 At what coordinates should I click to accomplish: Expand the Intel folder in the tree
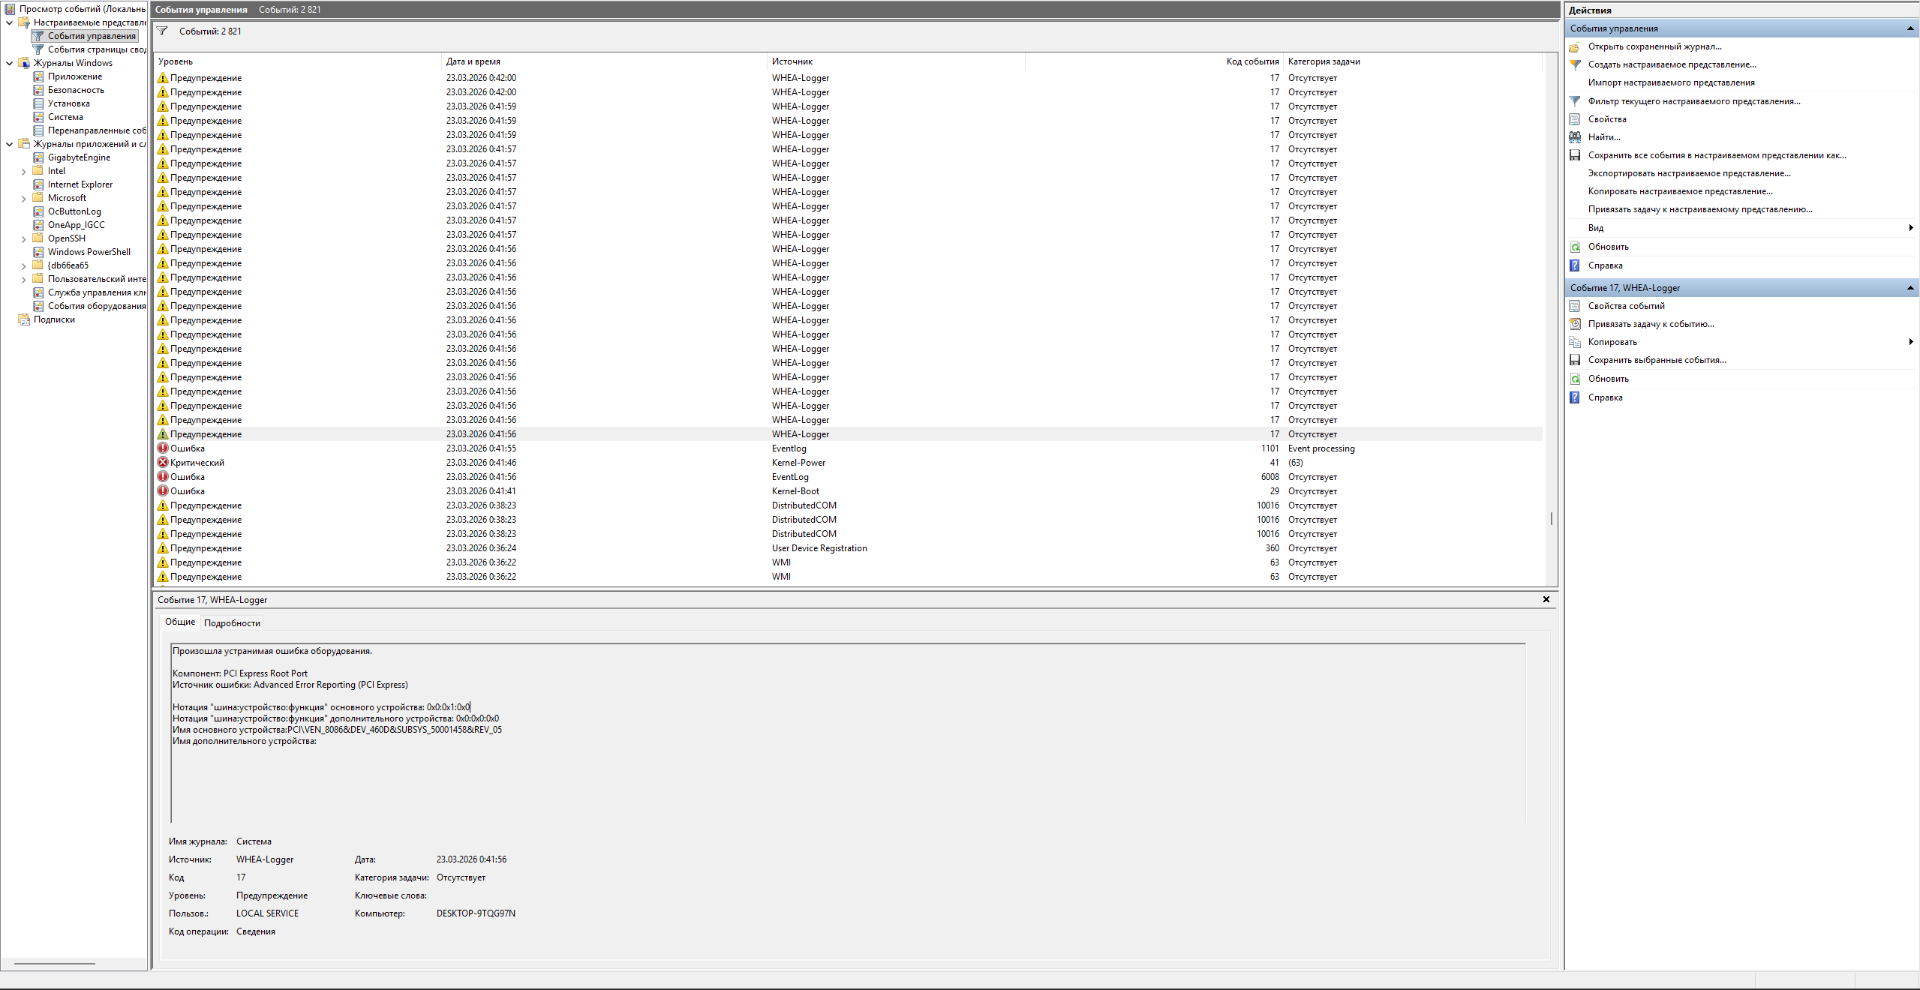point(24,171)
